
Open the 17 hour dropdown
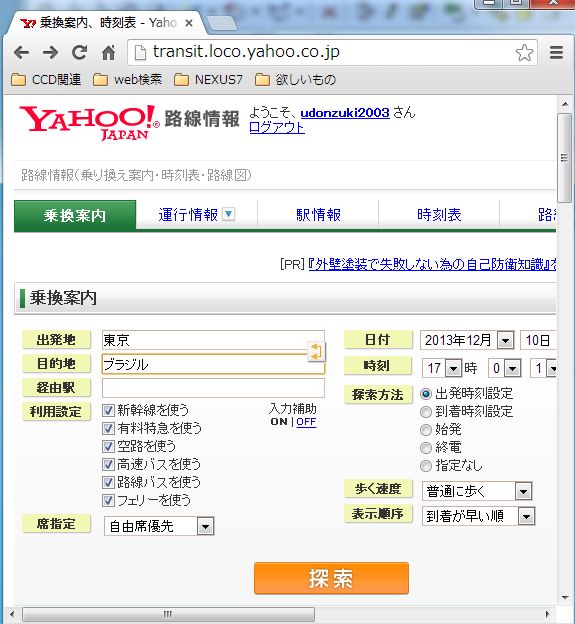click(x=442, y=368)
